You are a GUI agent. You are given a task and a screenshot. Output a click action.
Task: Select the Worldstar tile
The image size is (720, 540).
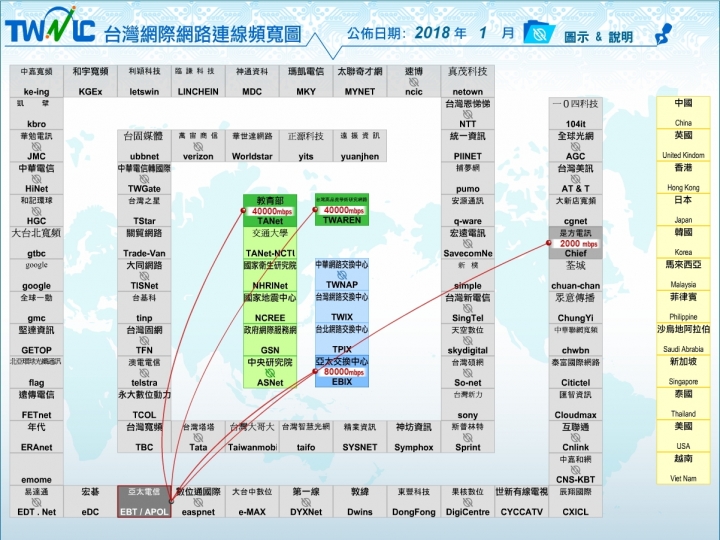coord(252,146)
